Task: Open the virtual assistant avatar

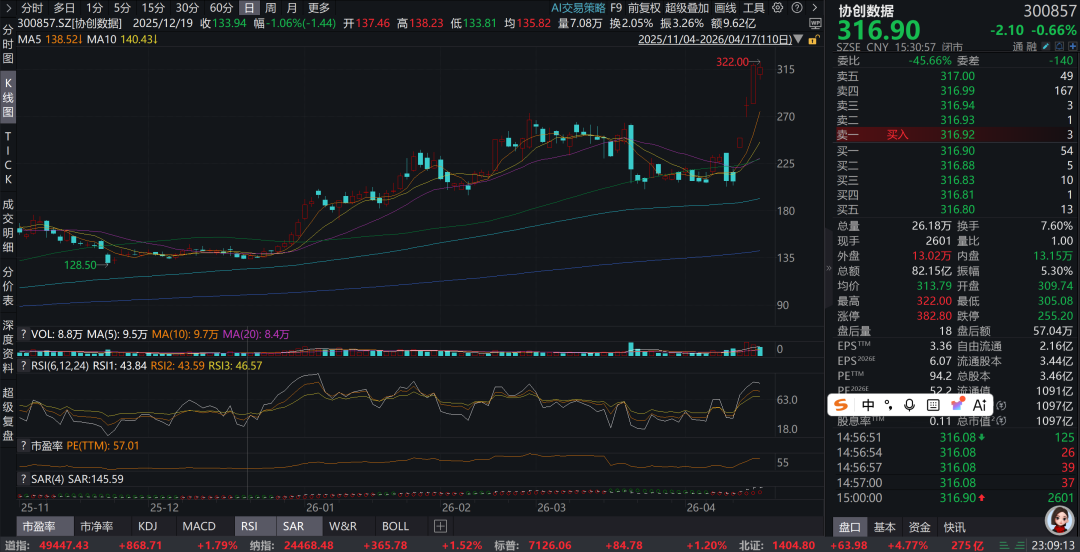Action: click(1058, 519)
